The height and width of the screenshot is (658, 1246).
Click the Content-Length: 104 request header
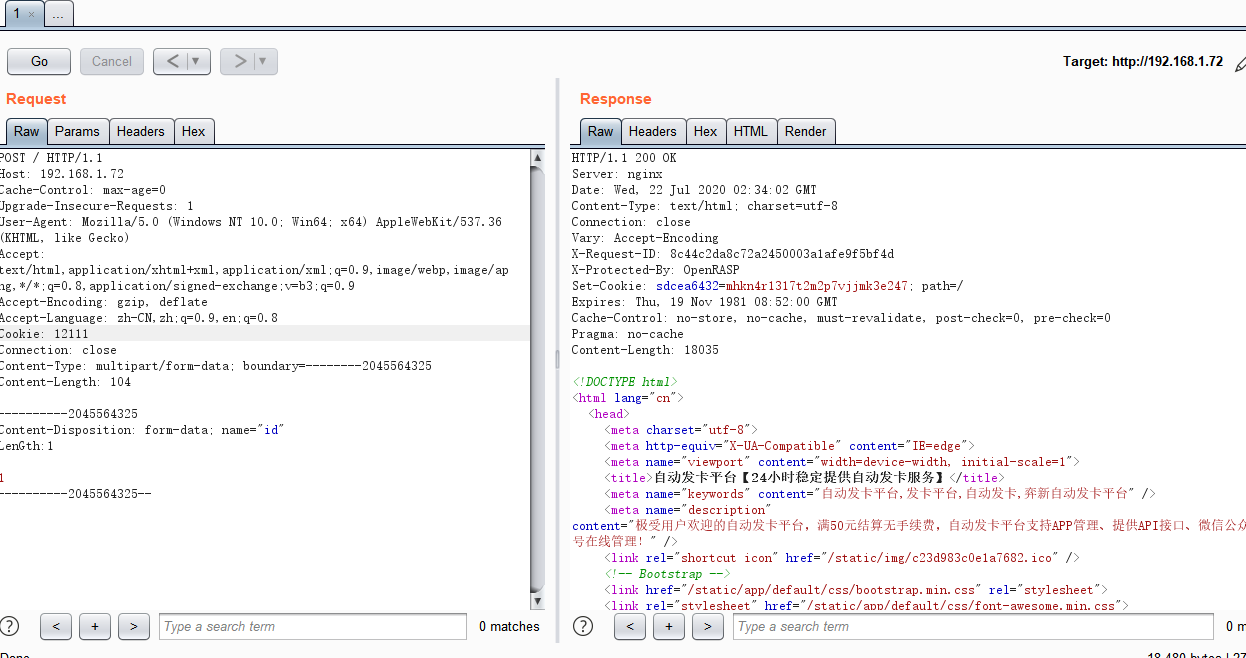[x=65, y=382]
